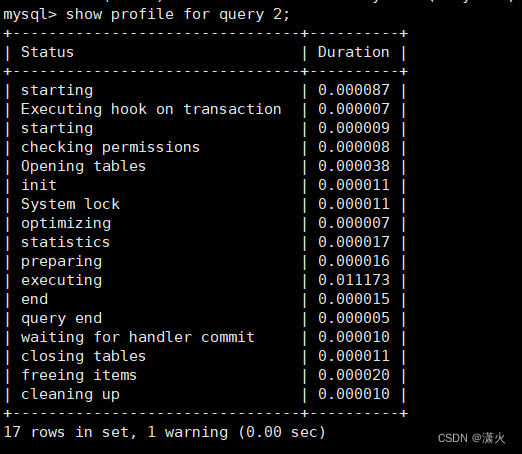Click the duration value 0.000087
This screenshot has height=454, width=522.
coord(354,90)
